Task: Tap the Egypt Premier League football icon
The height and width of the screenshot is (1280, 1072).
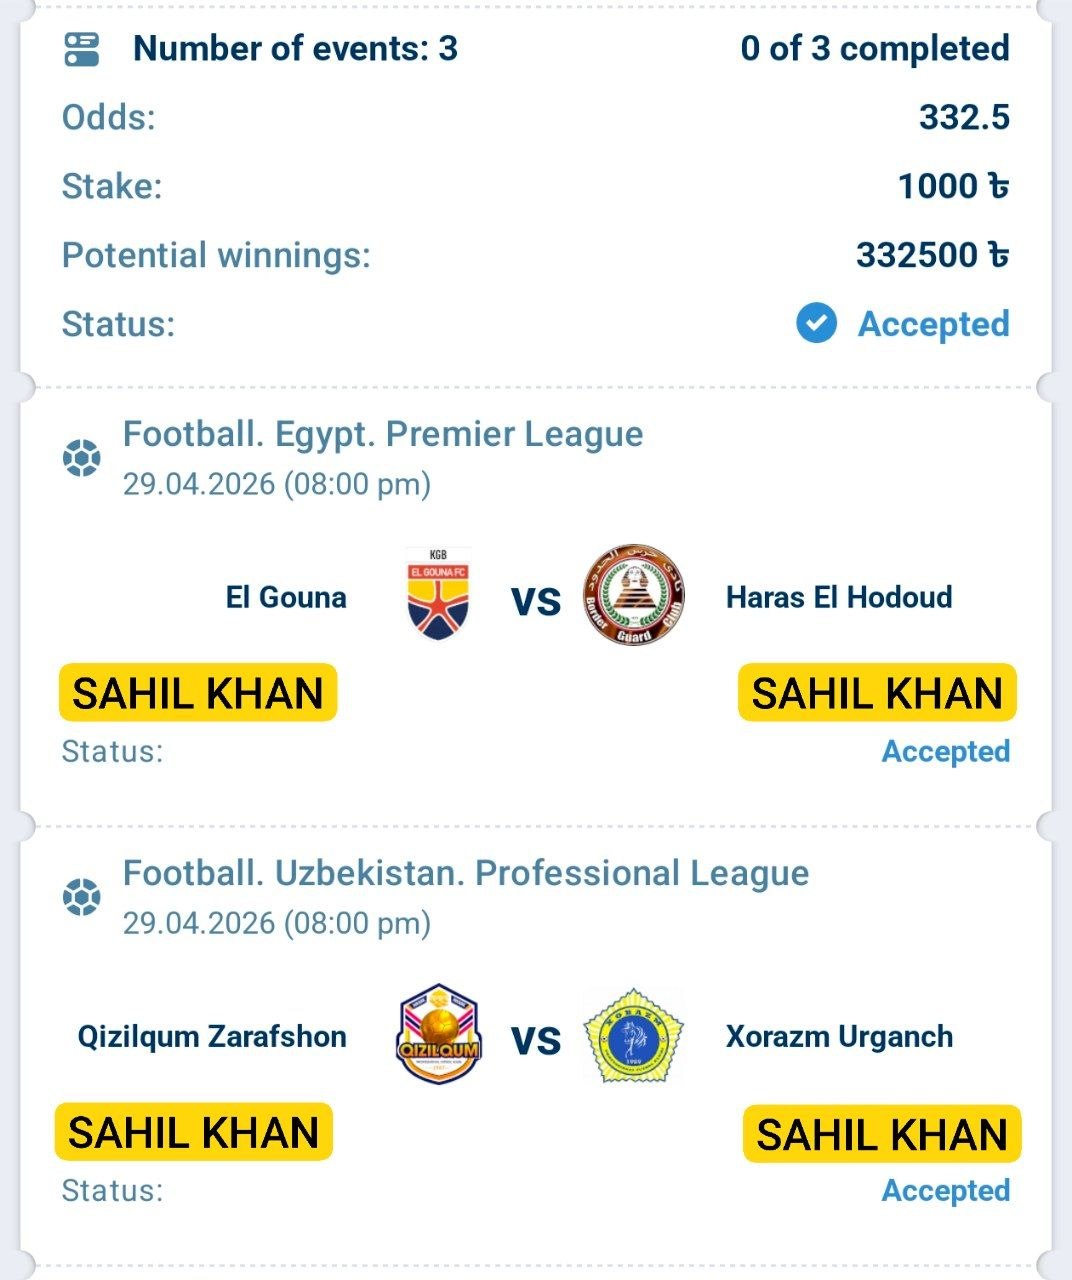Action: pyautogui.click(x=82, y=458)
